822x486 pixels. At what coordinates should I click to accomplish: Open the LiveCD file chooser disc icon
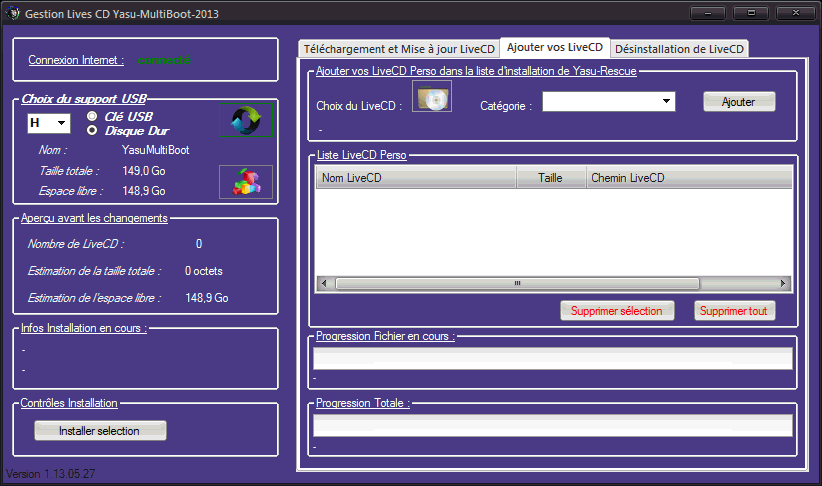(x=432, y=96)
